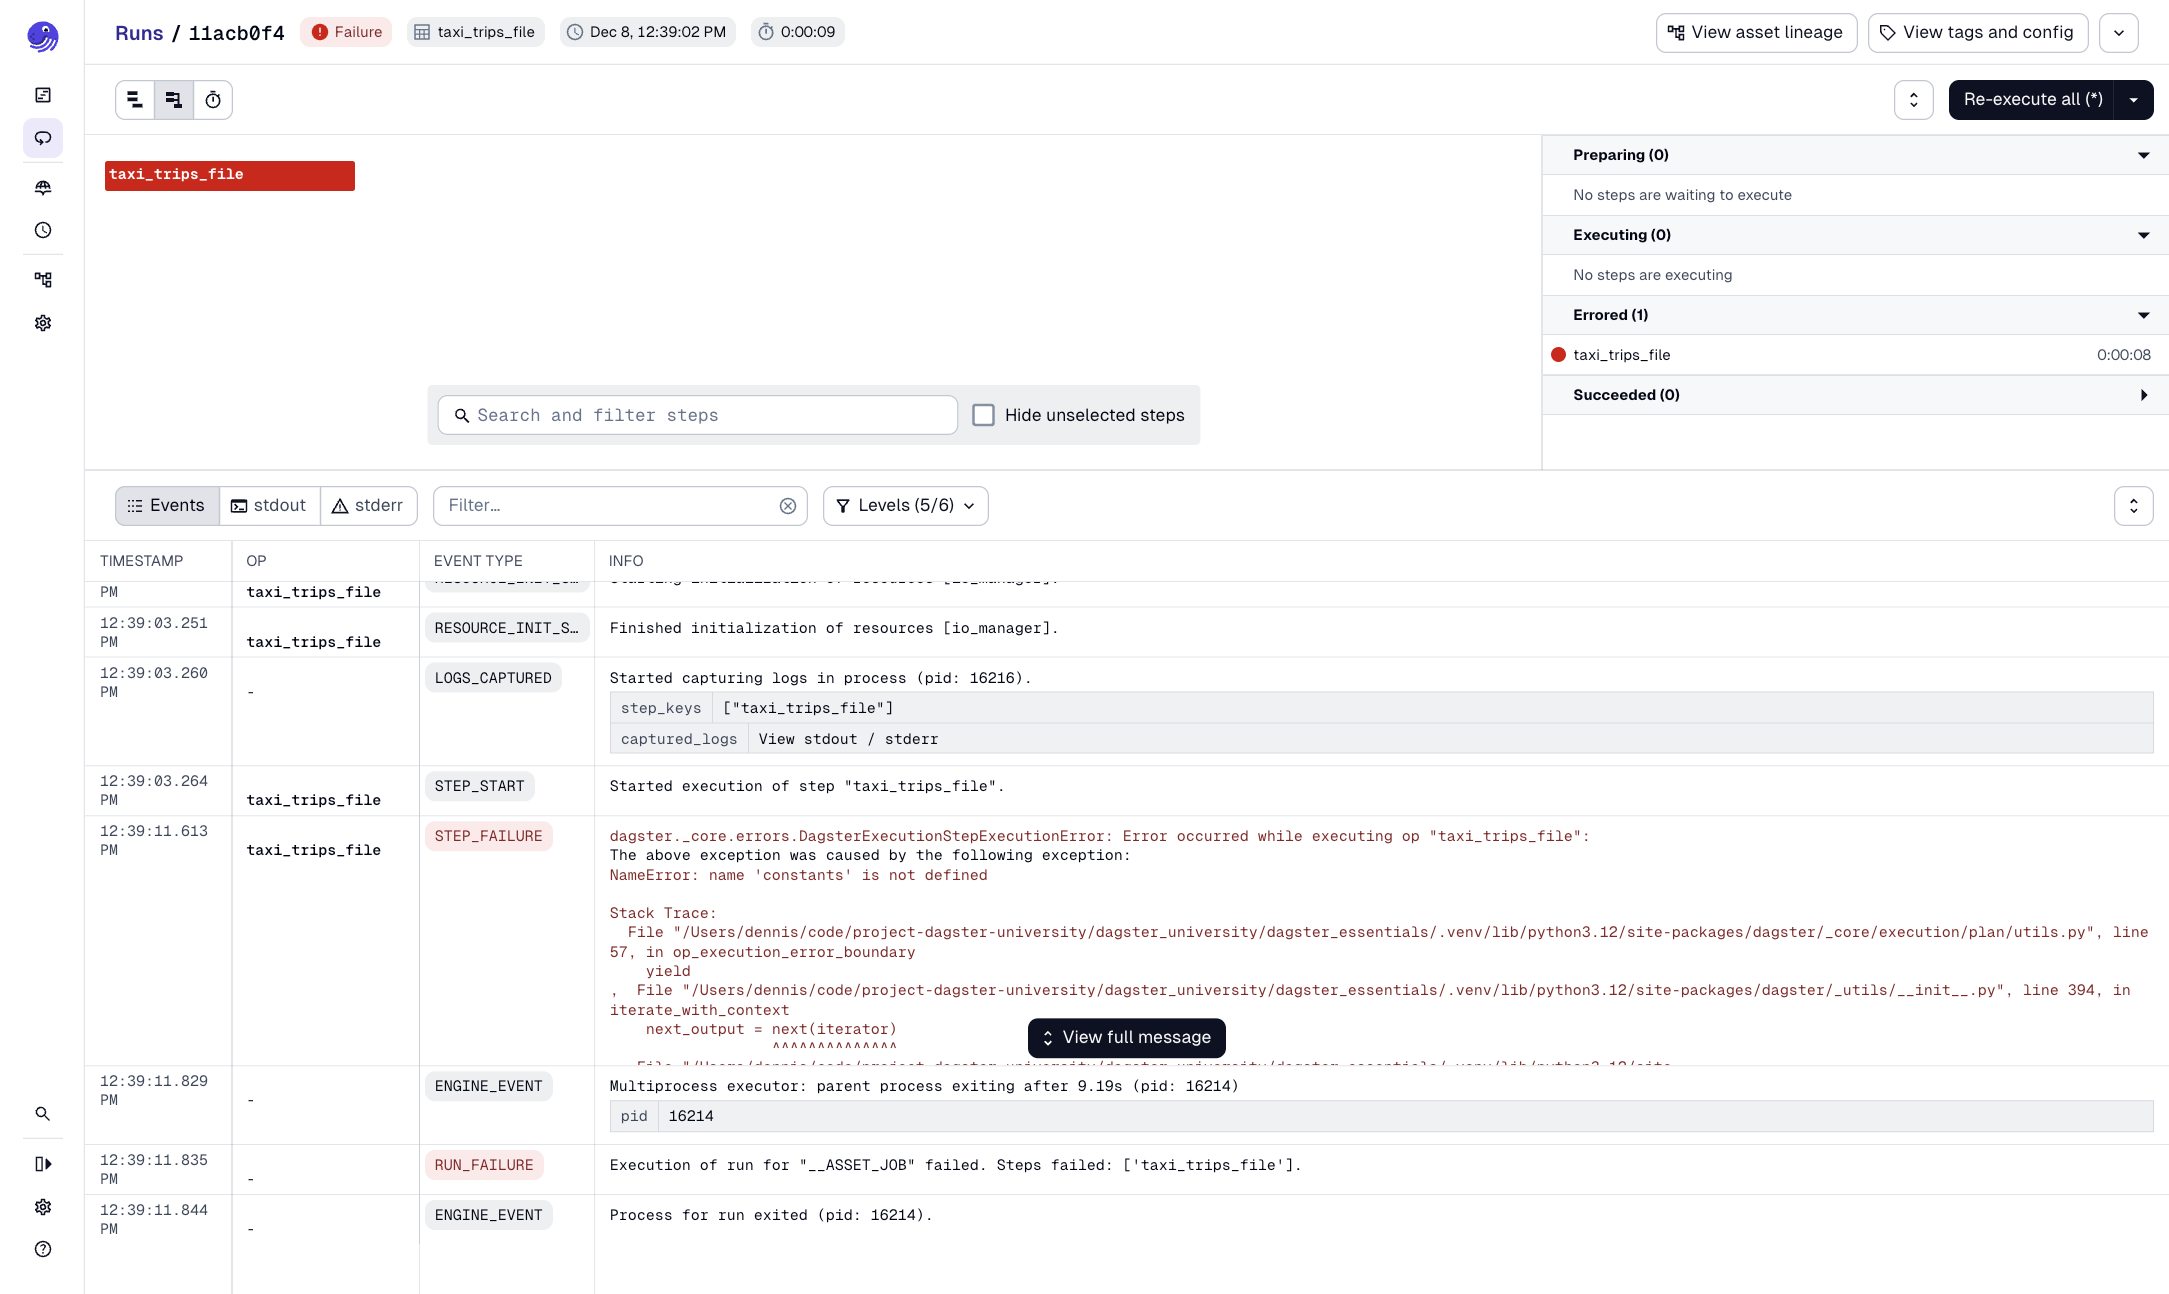Open the automation sensors icon in the sidebar
This screenshot has width=2169, height=1294.
point(43,187)
